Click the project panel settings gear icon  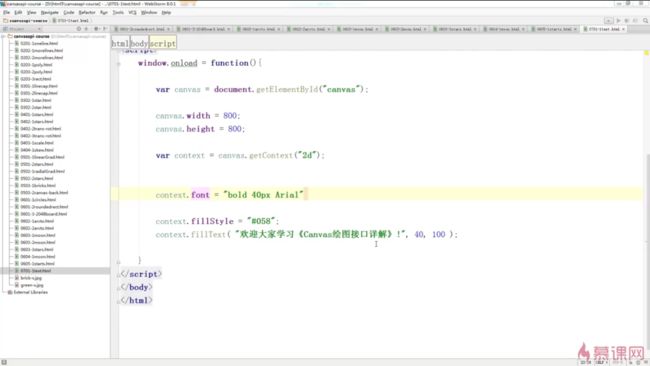tap(96, 29)
